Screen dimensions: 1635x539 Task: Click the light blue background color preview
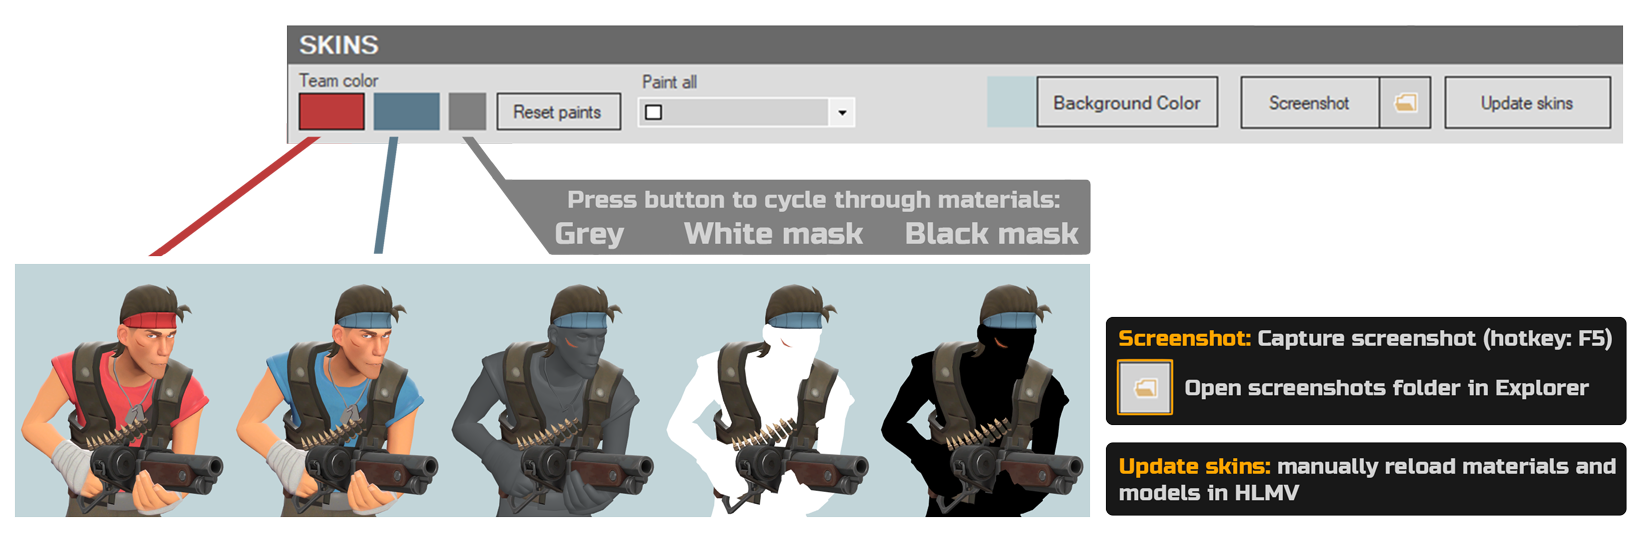1011,102
